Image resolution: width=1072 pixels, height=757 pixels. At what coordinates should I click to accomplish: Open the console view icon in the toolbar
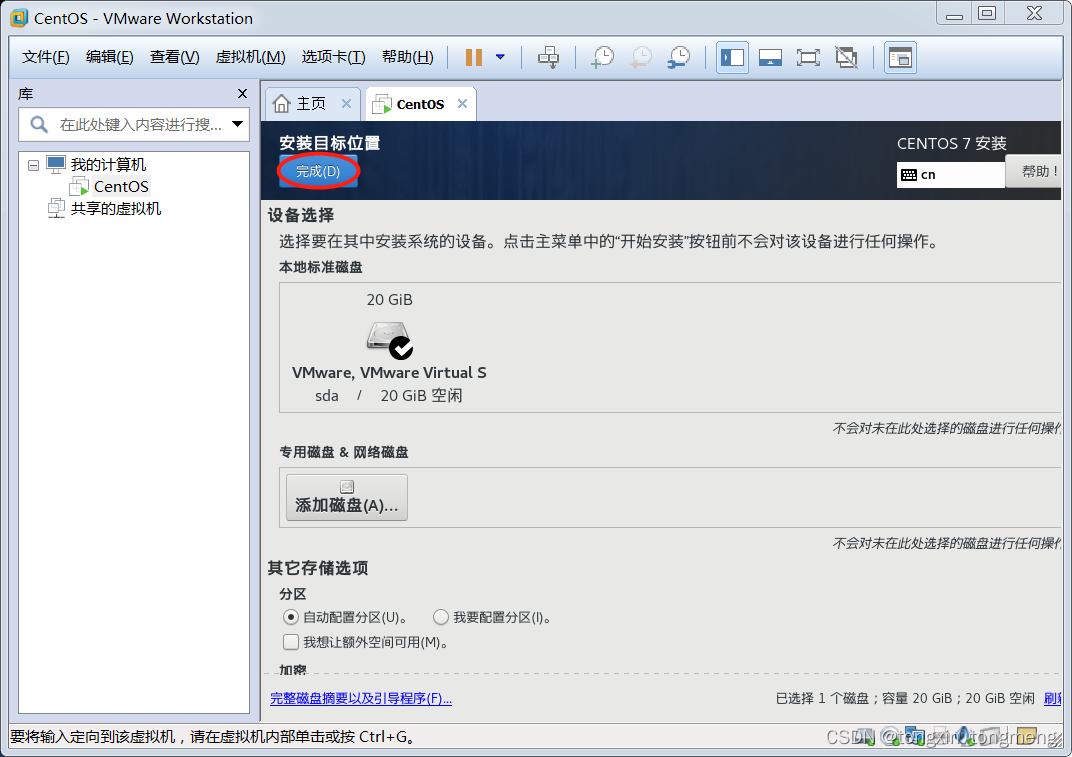point(900,57)
